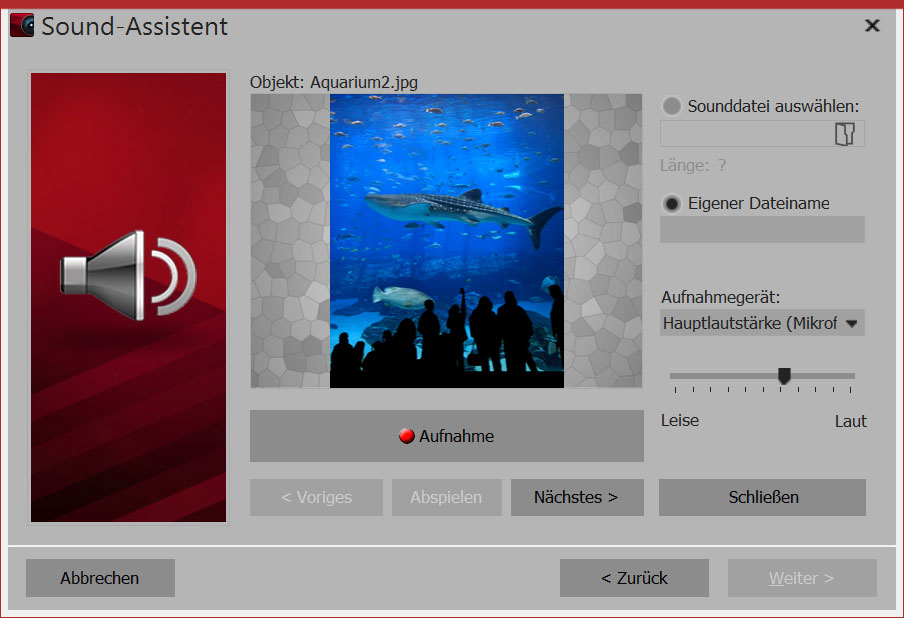
Task: Click the own filename text field
Action: pos(762,230)
